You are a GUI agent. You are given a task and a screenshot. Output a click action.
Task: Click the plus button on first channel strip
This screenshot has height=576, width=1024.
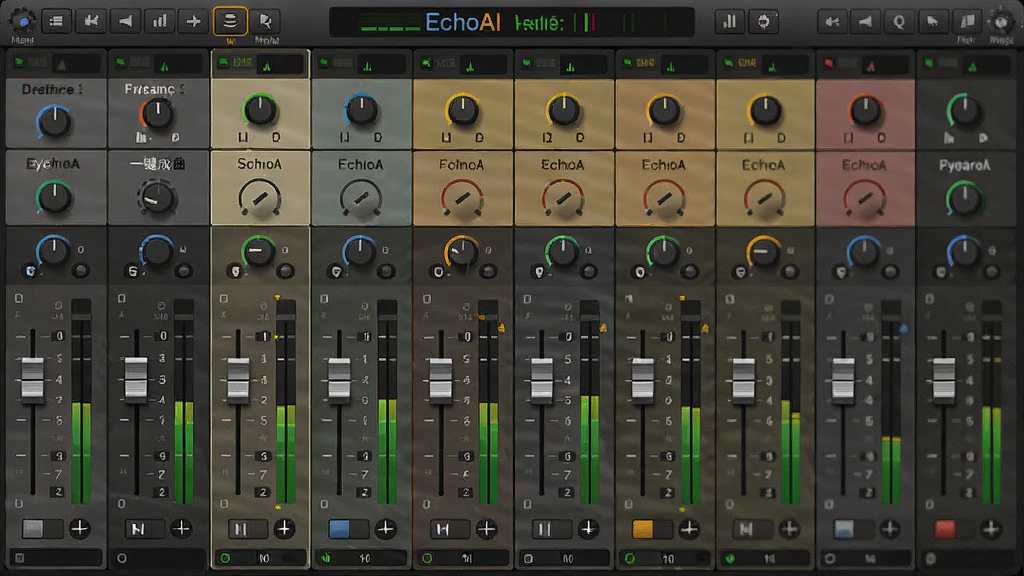pos(80,528)
